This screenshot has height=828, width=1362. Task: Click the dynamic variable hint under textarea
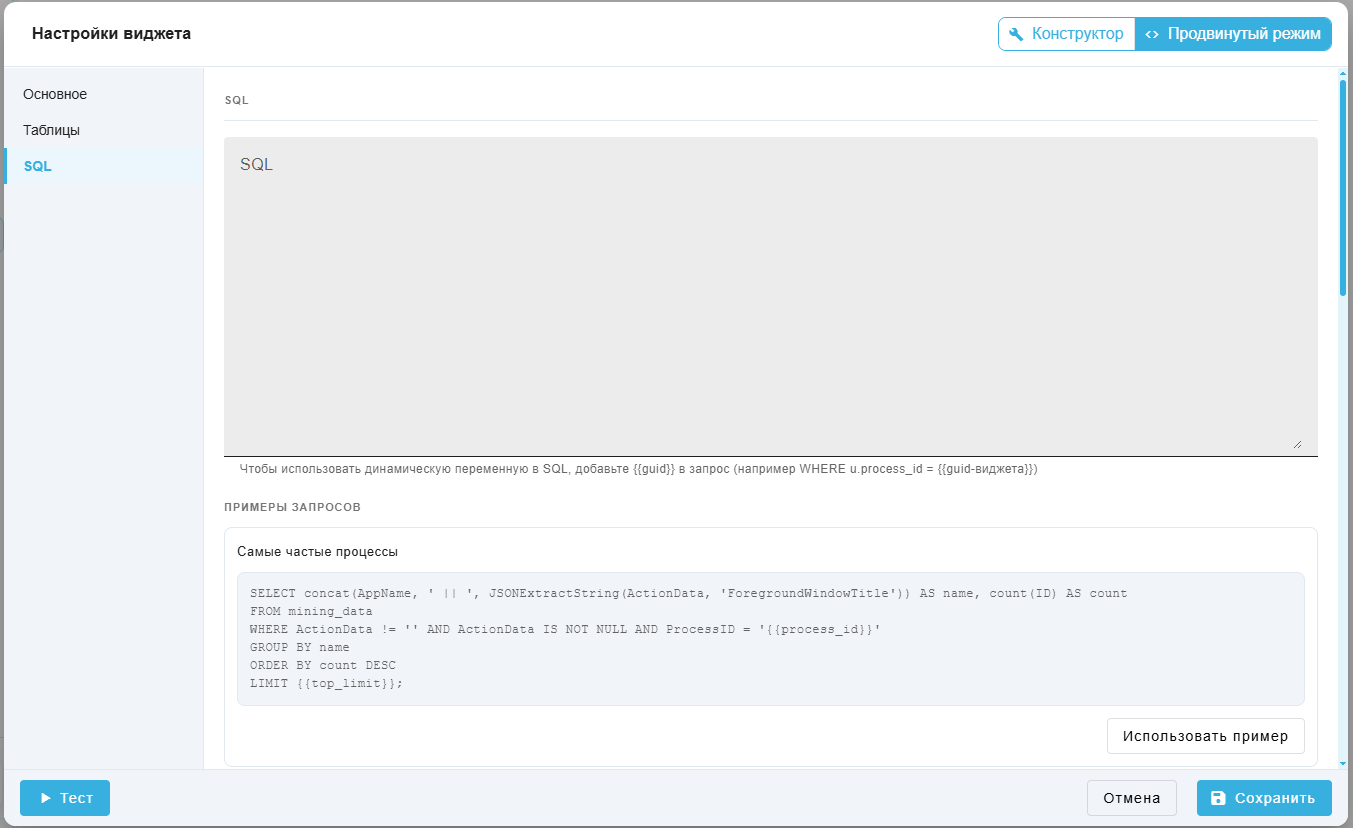coord(639,468)
